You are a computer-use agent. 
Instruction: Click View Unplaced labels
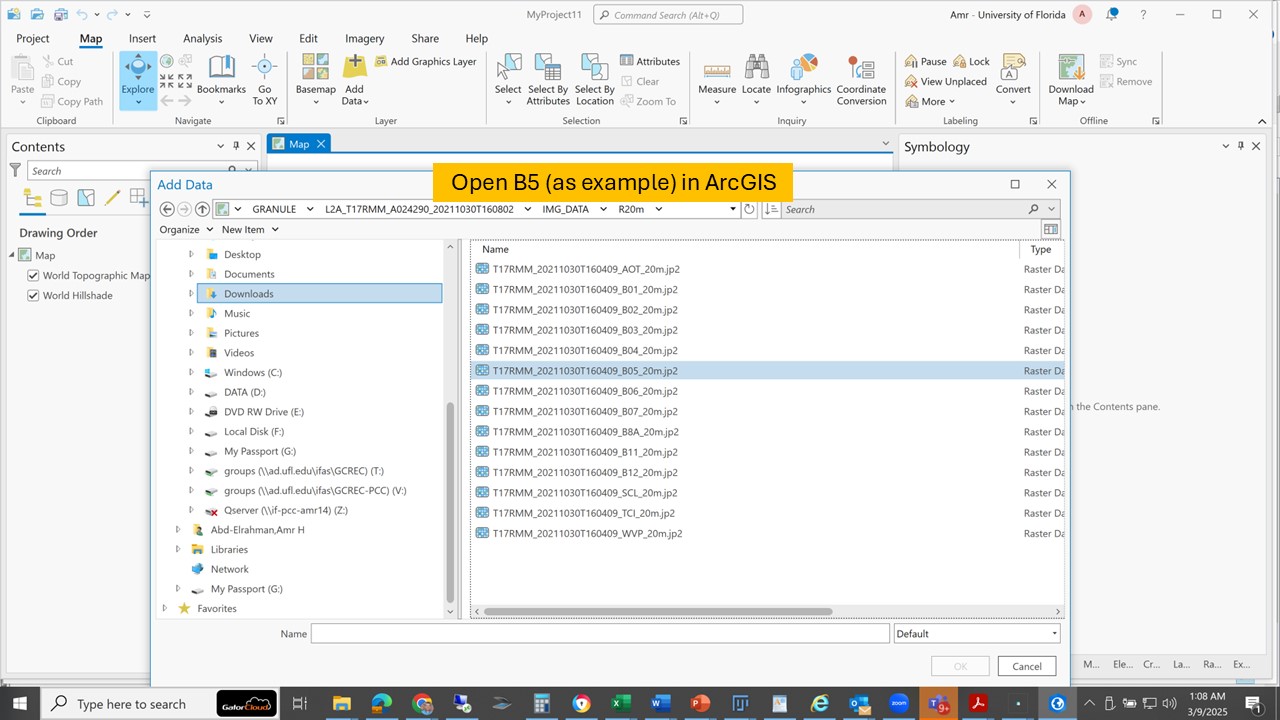tap(946, 81)
